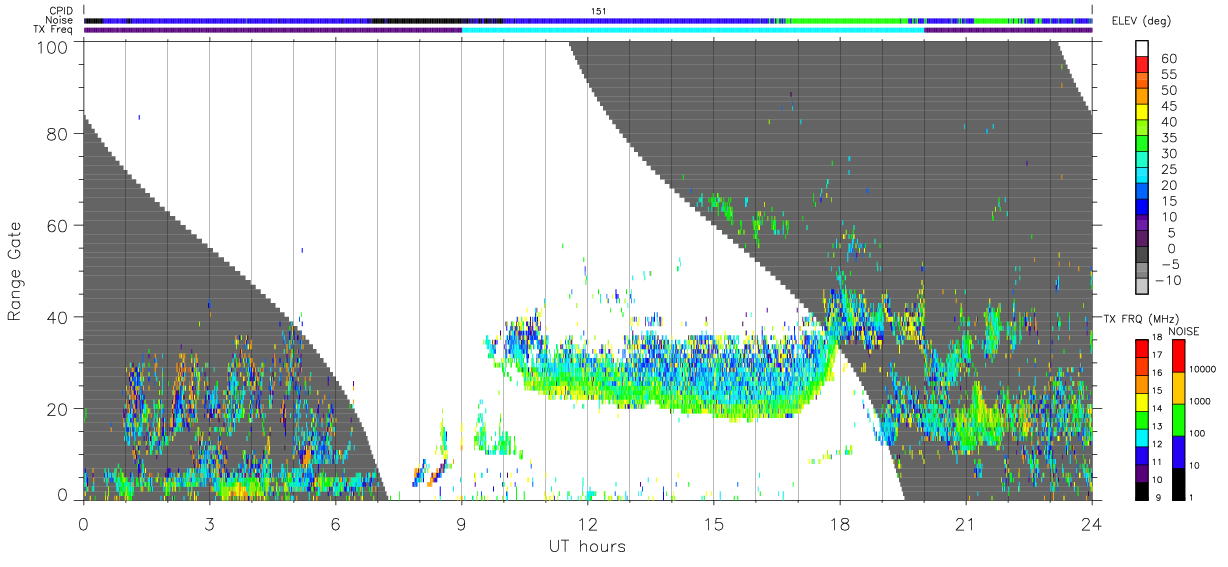
Task: Click the TX FRQ (MHz) legend title
Action: [x=1141, y=318]
